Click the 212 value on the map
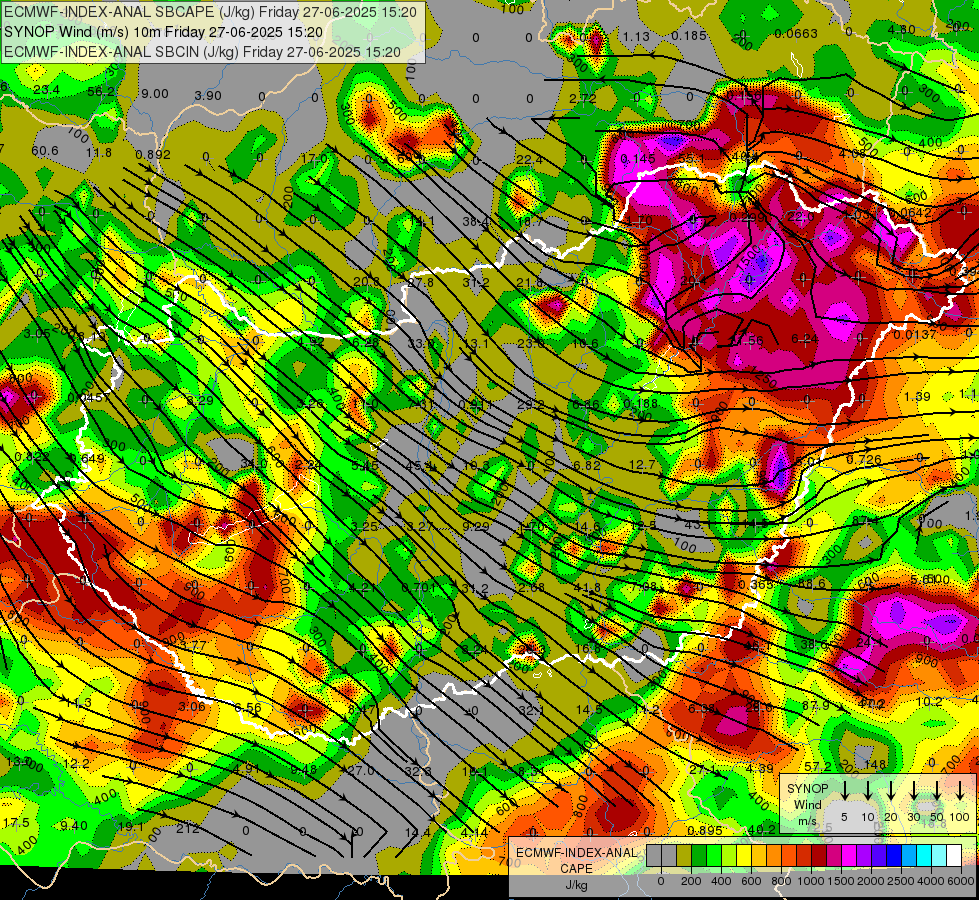The image size is (979, 900). point(187,829)
